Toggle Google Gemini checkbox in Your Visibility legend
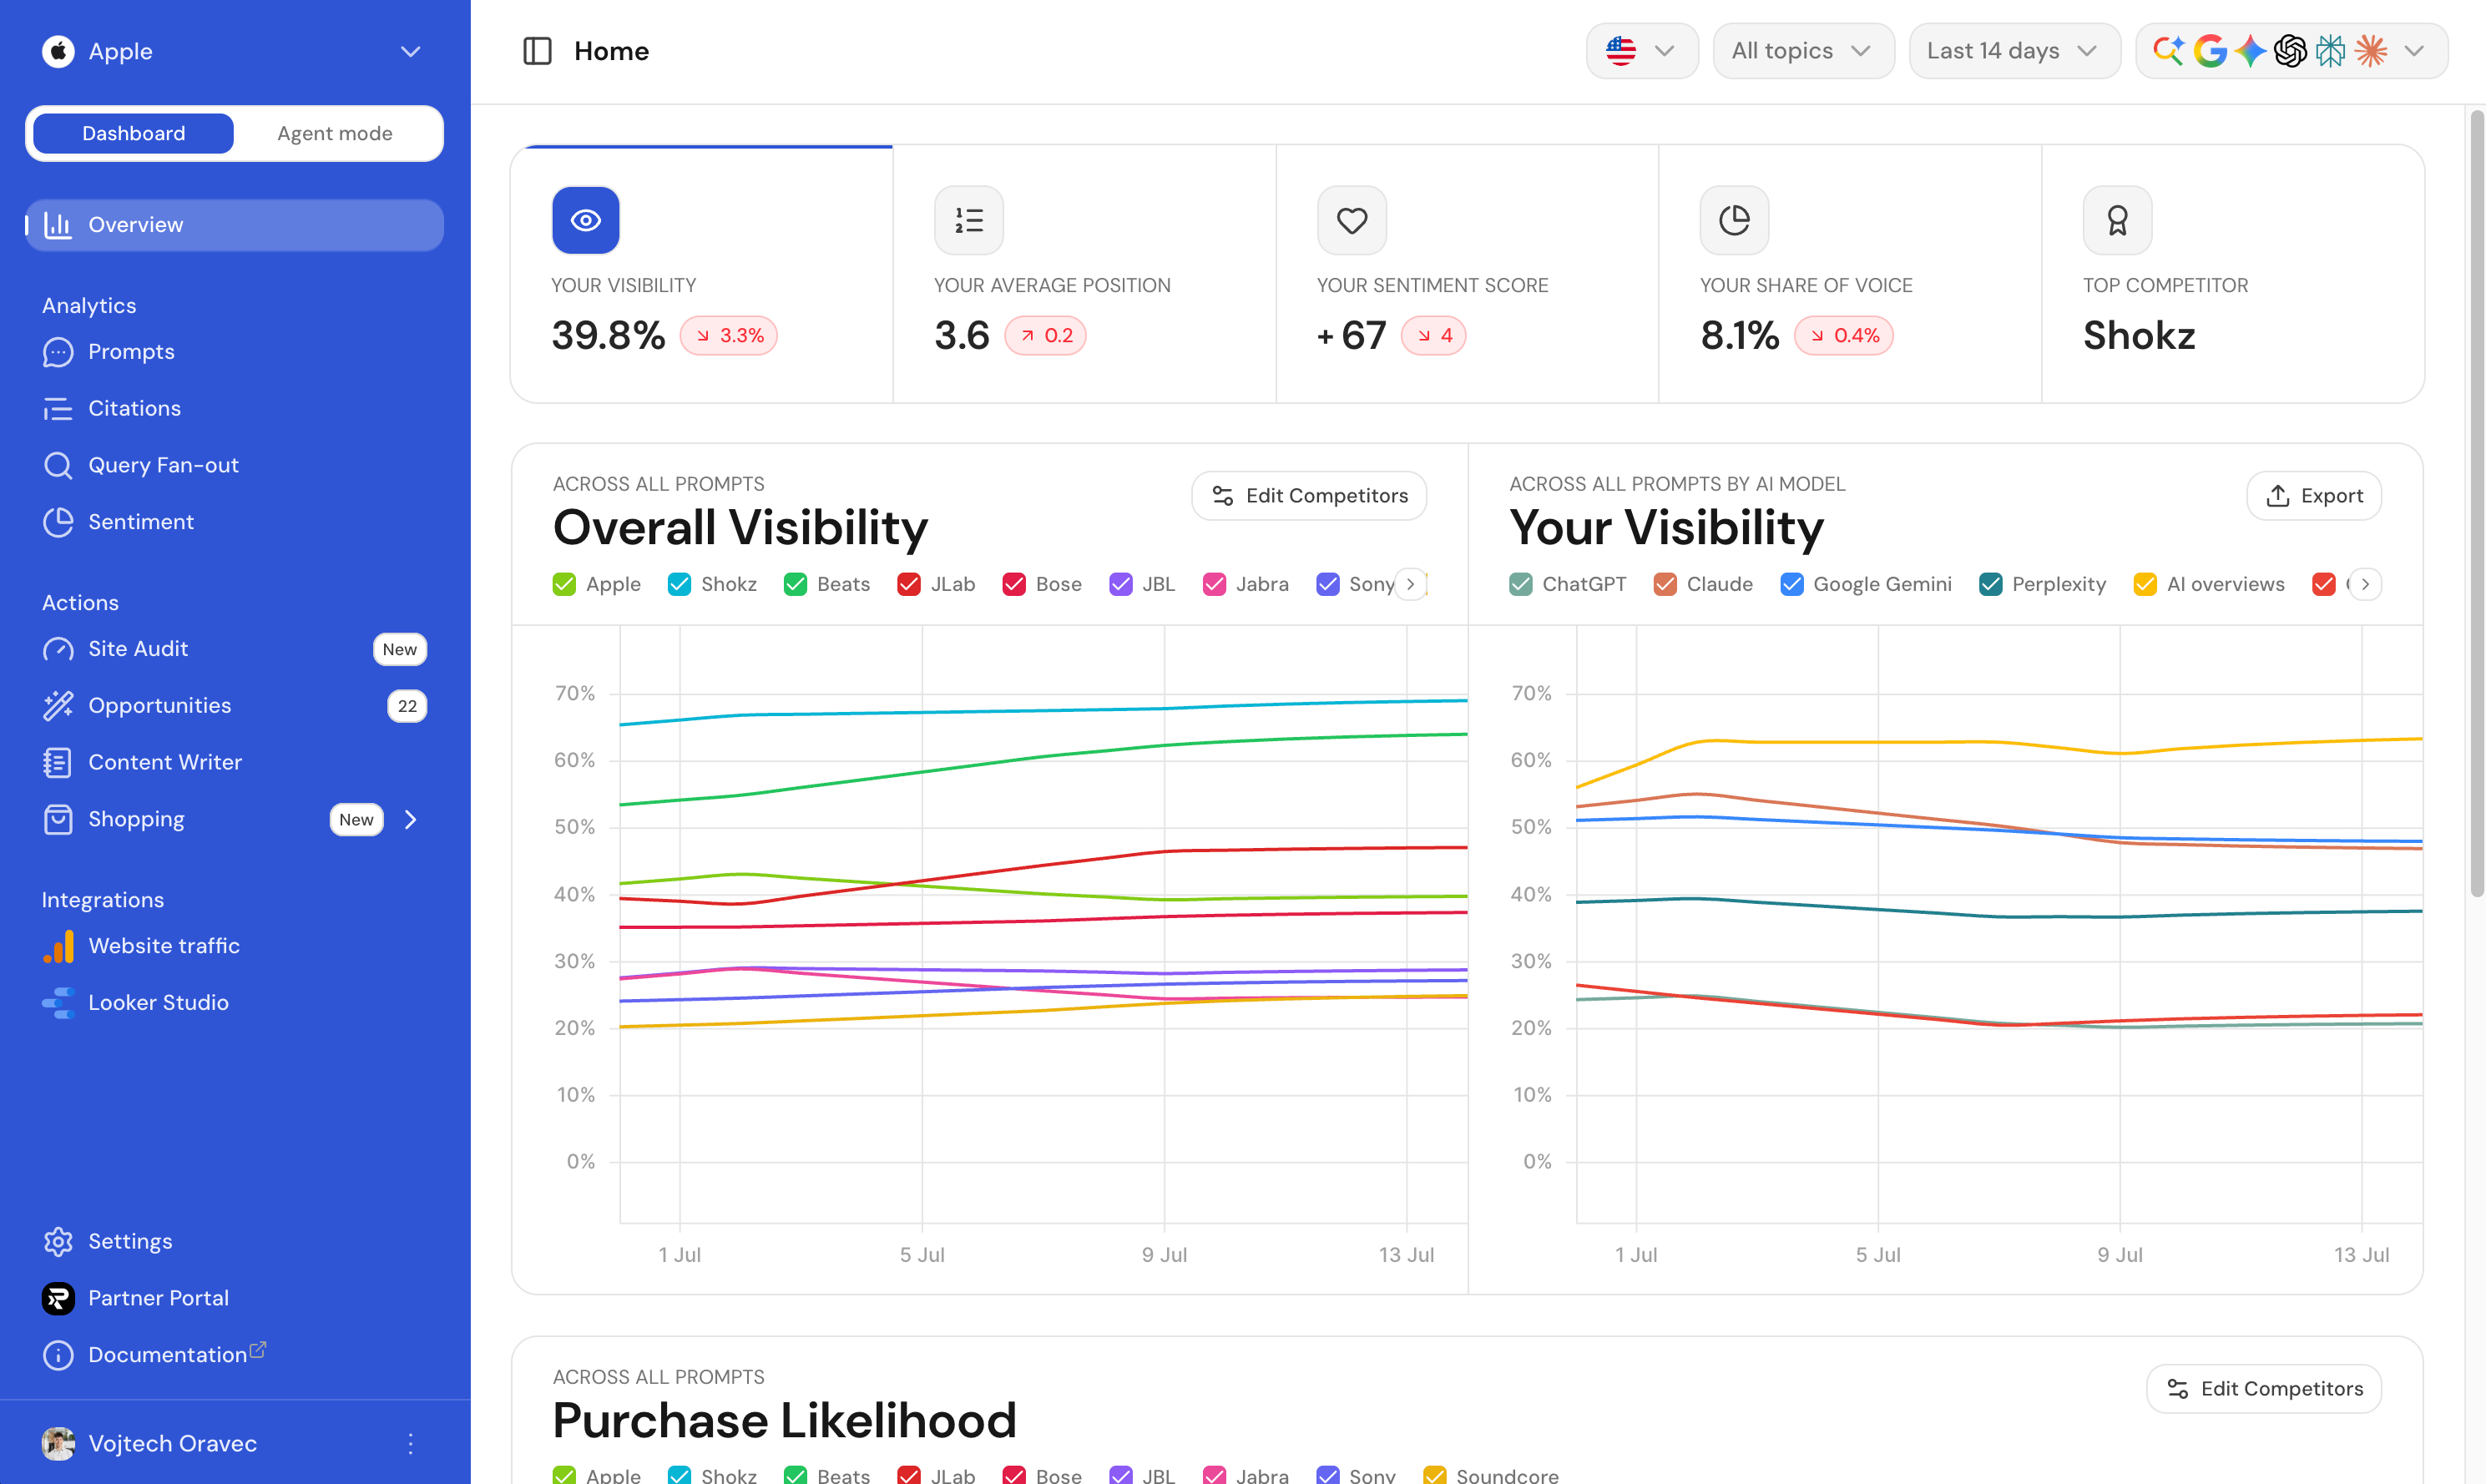 coord(1792,584)
